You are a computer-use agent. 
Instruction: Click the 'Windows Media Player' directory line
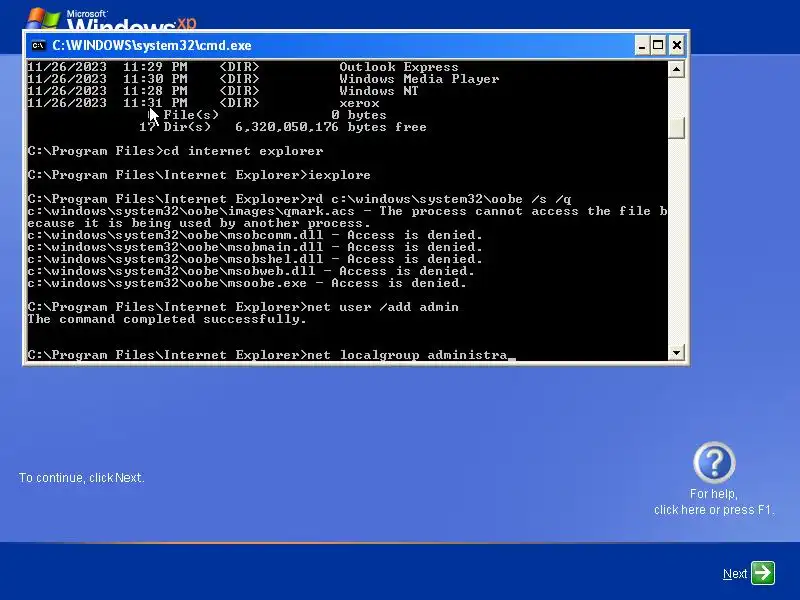(x=263, y=79)
